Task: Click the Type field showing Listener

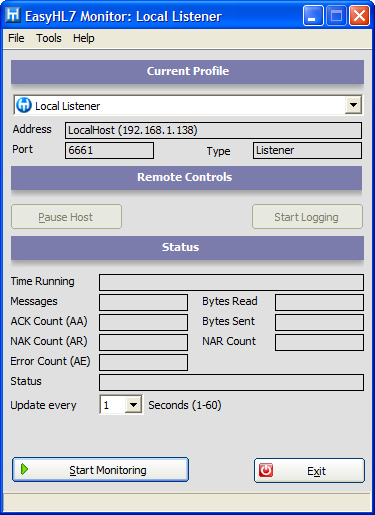Action: 307,150
